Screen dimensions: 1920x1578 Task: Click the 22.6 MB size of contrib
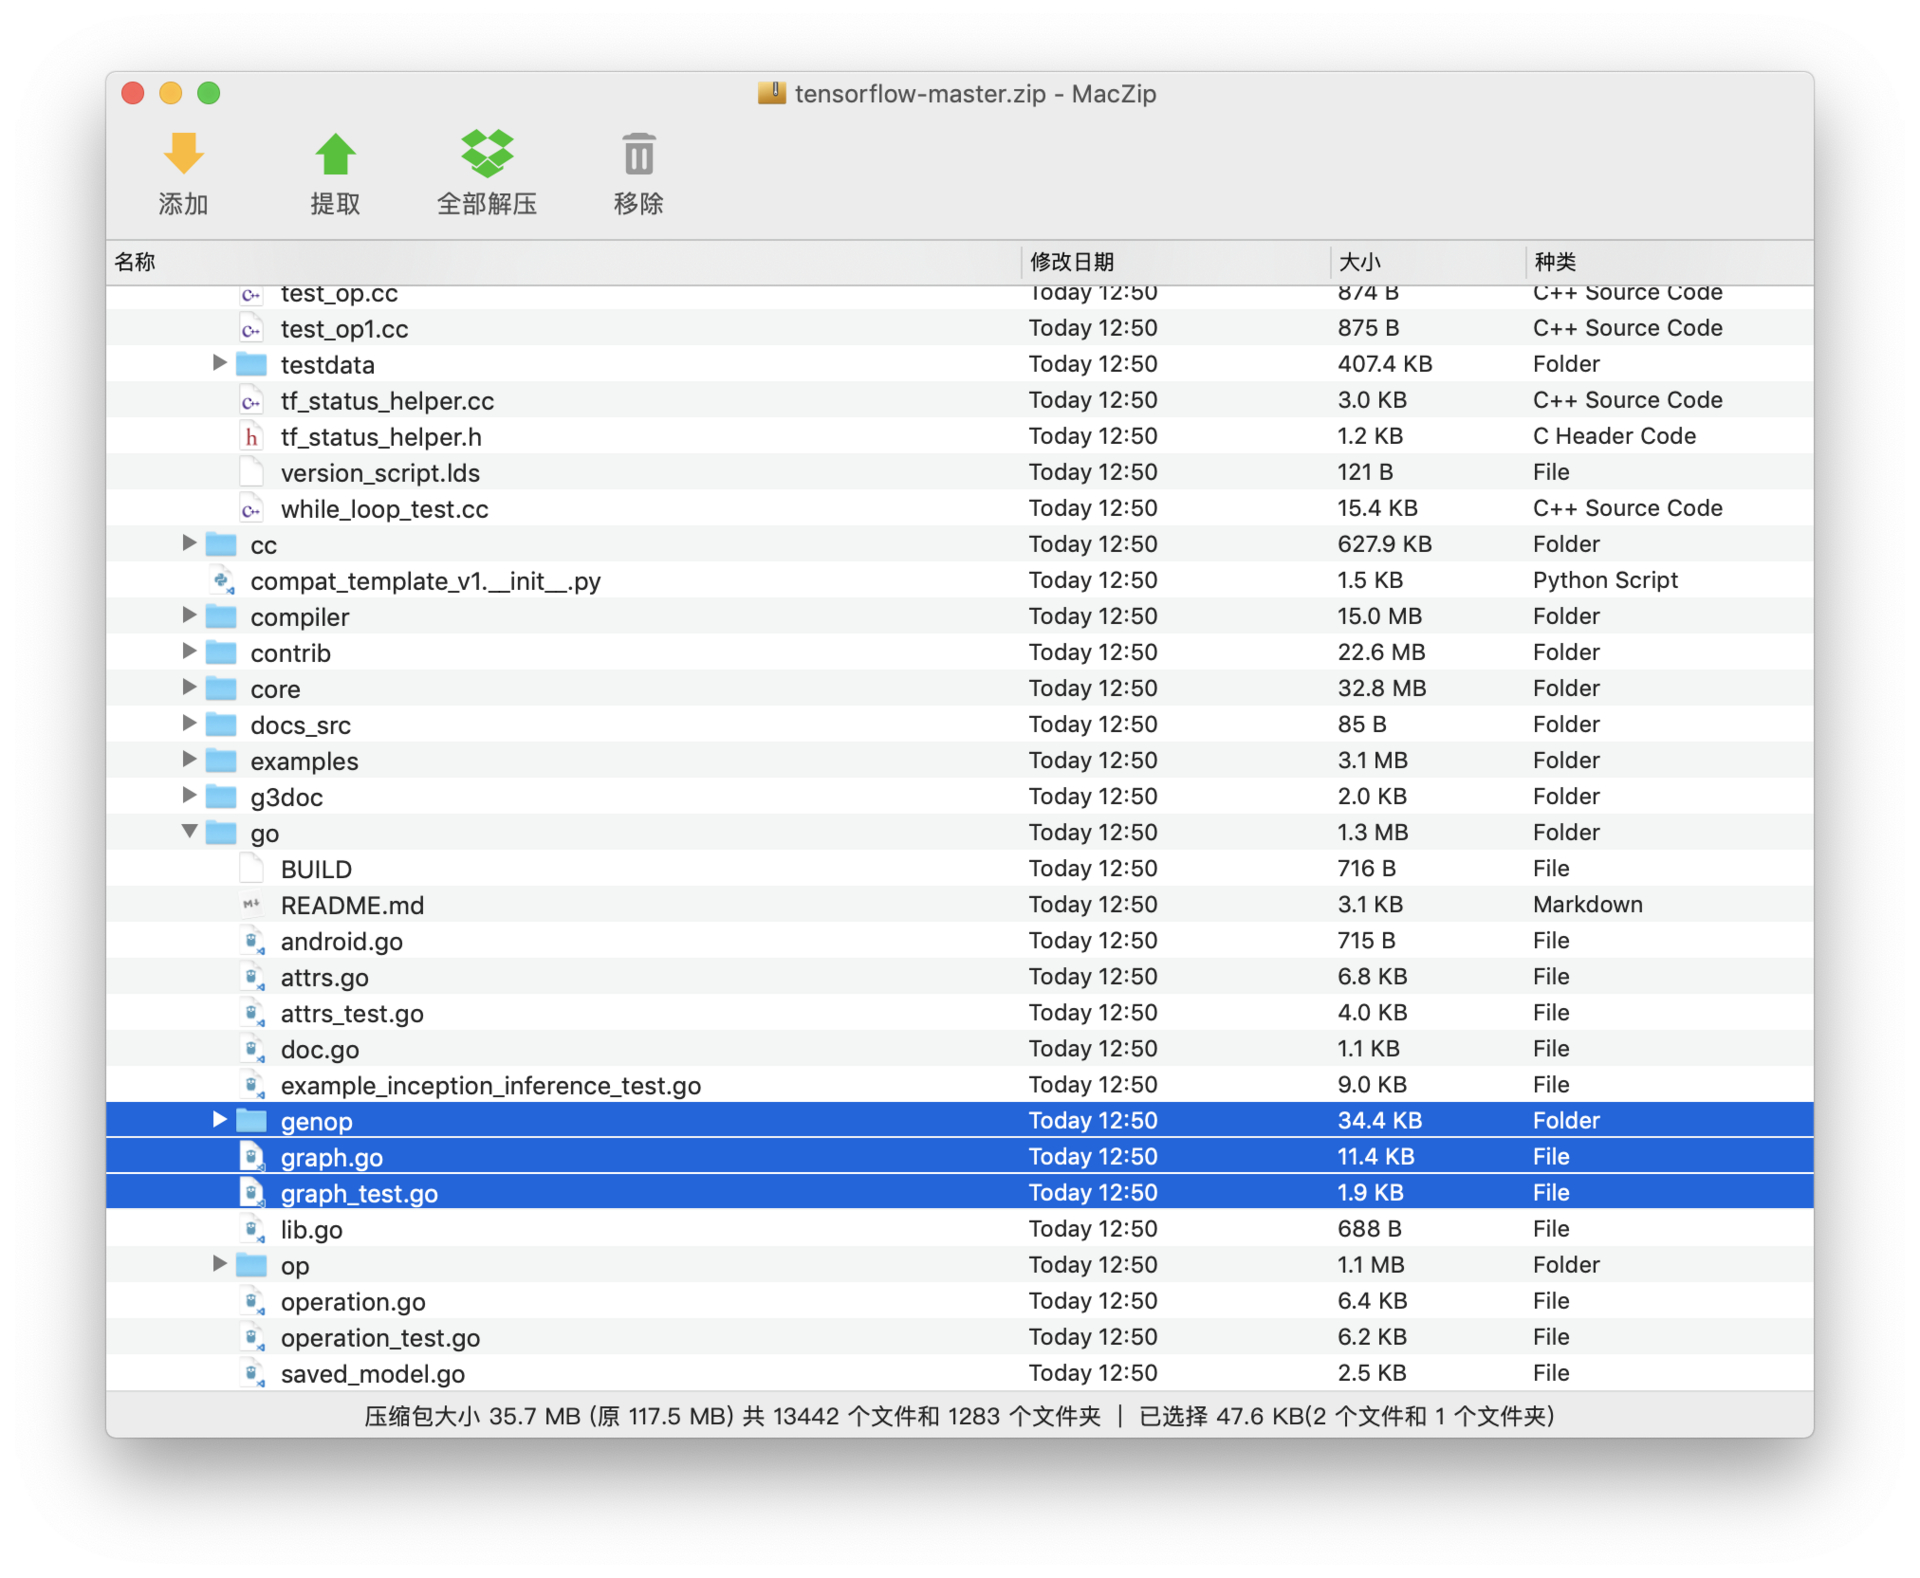click(1381, 652)
